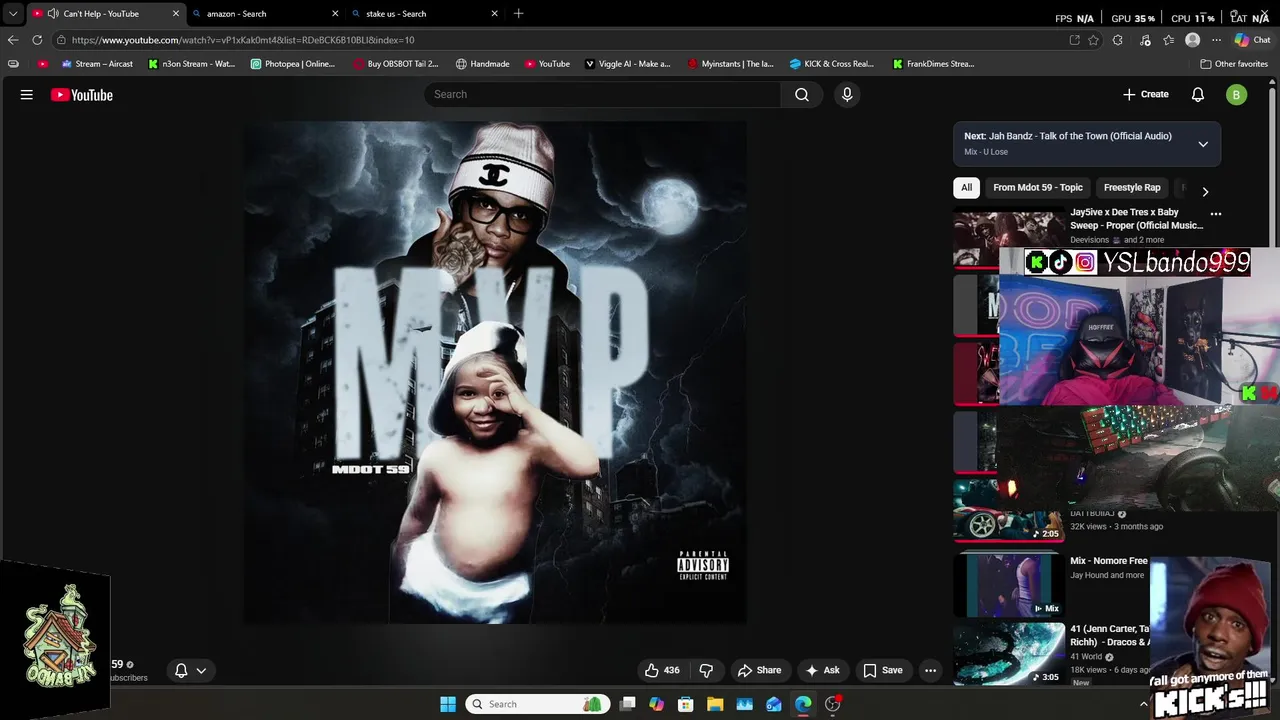This screenshot has width=1280, height=720.
Task: Open options dots for Jay5ive Proper video
Action: (x=1216, y=214)
